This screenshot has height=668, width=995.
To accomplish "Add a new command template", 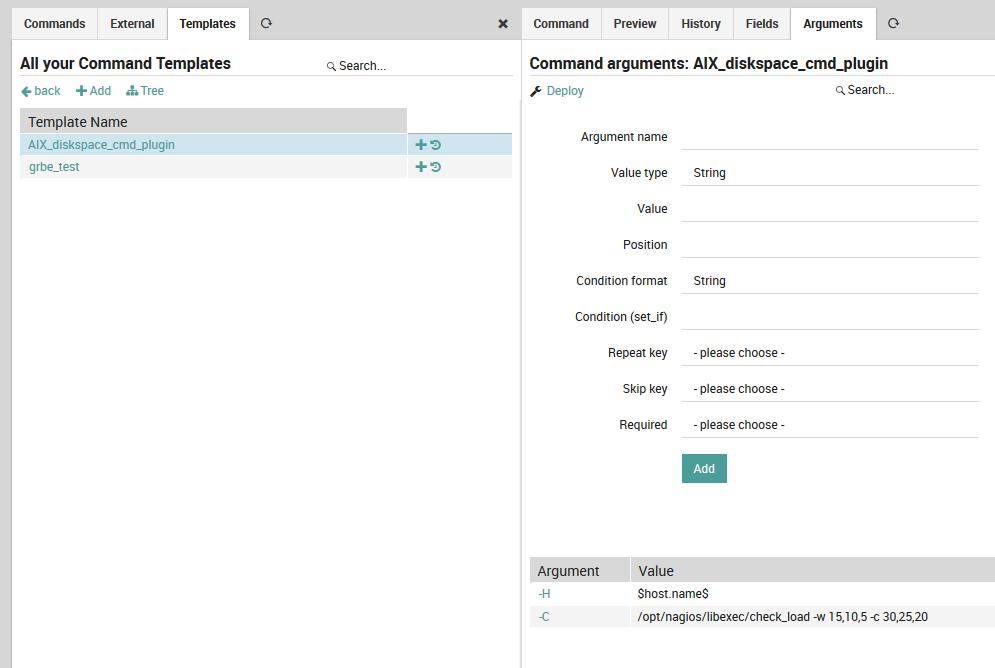I will (94, 91).
